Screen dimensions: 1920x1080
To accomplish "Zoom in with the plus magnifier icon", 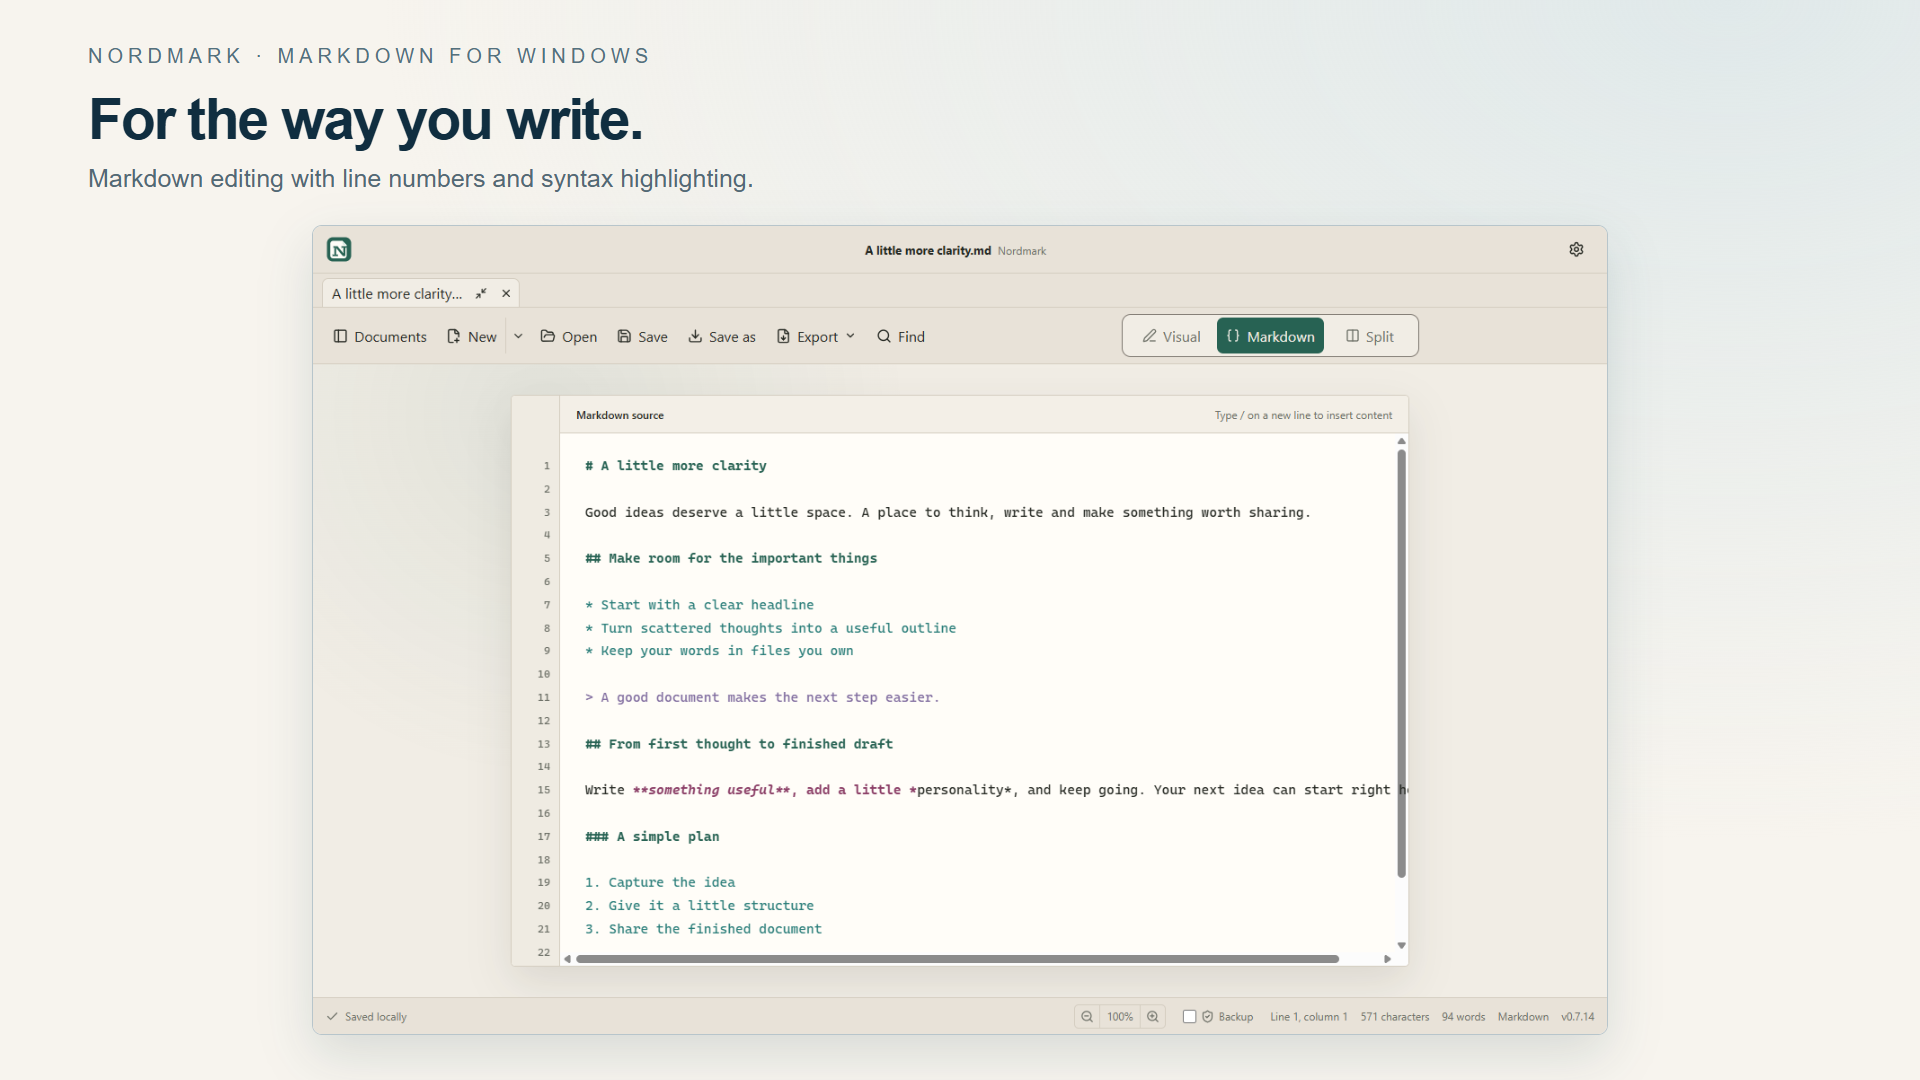I will click(x=1153, y=1017).
